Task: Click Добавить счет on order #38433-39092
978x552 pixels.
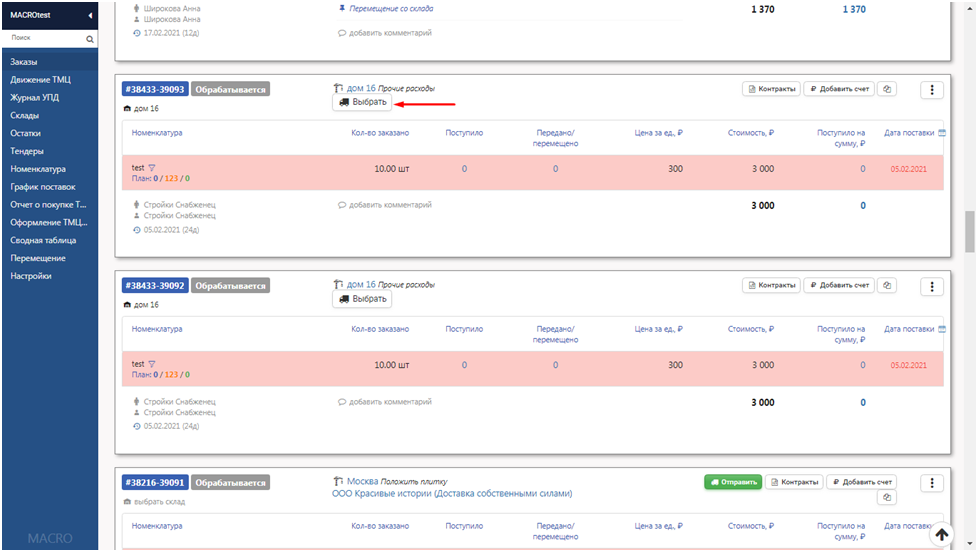Action: [840, 286]
